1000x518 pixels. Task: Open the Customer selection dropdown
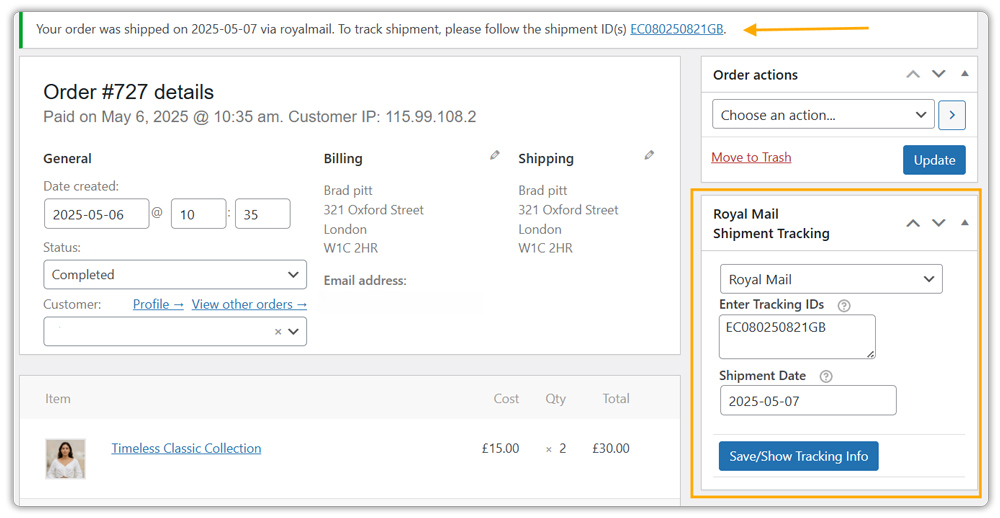pos(175,332)
